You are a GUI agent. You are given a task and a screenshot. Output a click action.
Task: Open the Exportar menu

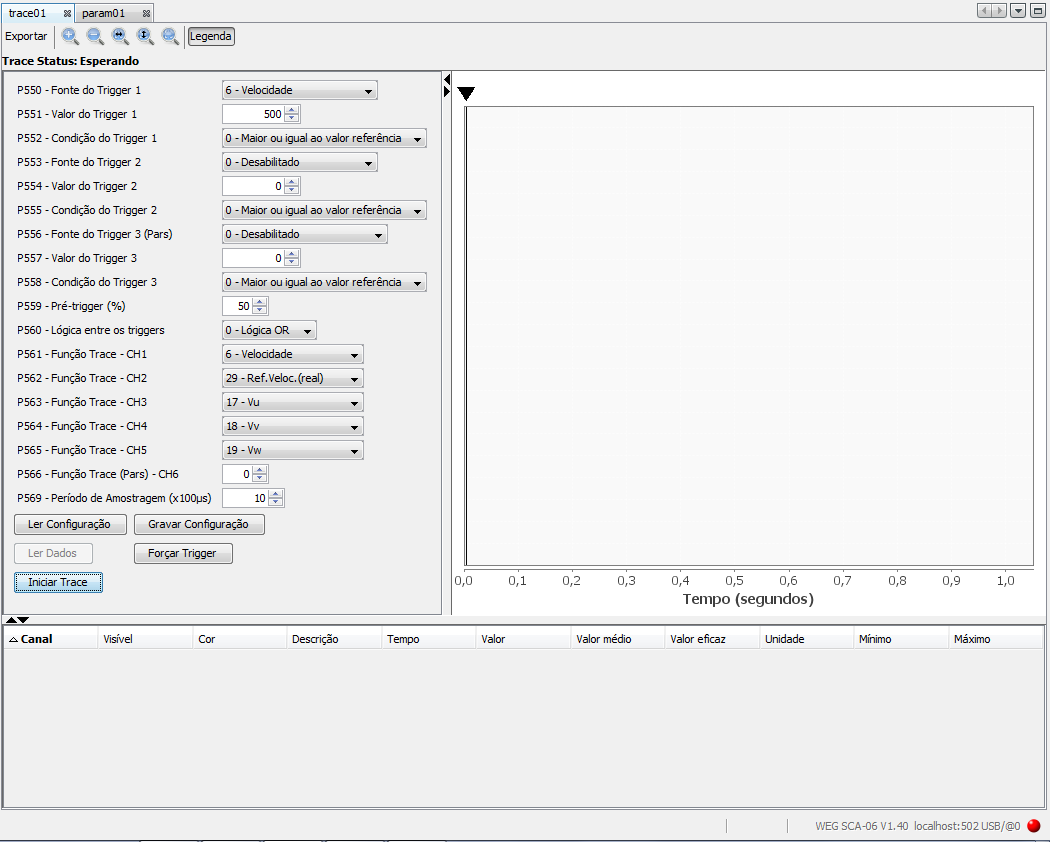(25, 36)
